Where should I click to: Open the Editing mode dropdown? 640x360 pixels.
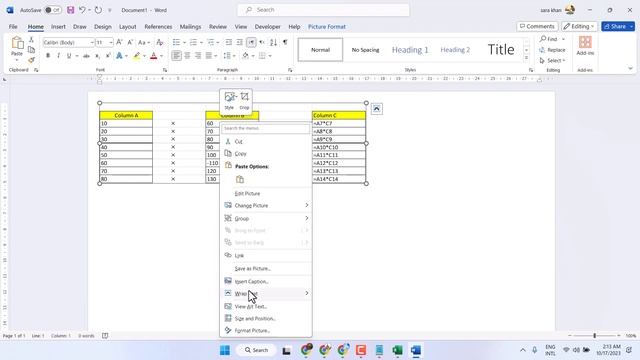click(579, 27)
